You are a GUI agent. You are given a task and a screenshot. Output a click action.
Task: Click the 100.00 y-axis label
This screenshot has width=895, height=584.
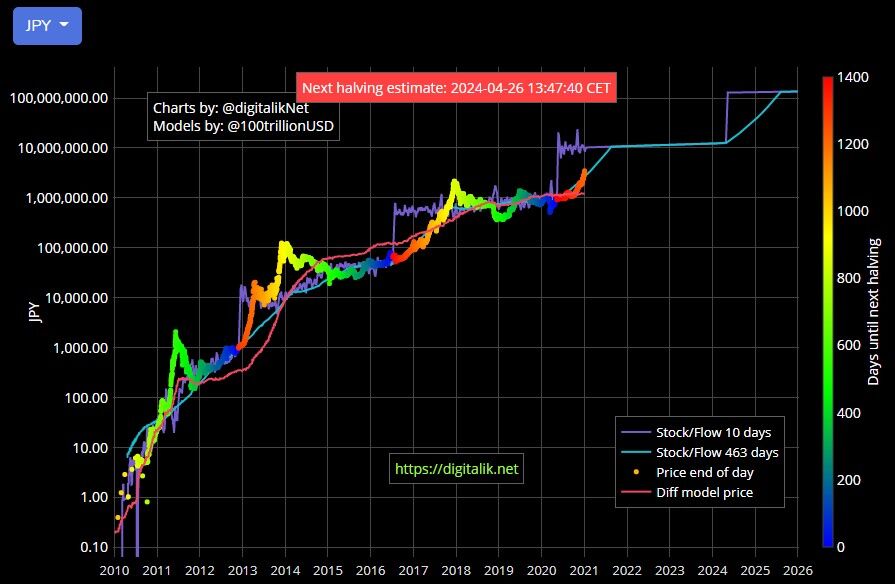[86, 398]
